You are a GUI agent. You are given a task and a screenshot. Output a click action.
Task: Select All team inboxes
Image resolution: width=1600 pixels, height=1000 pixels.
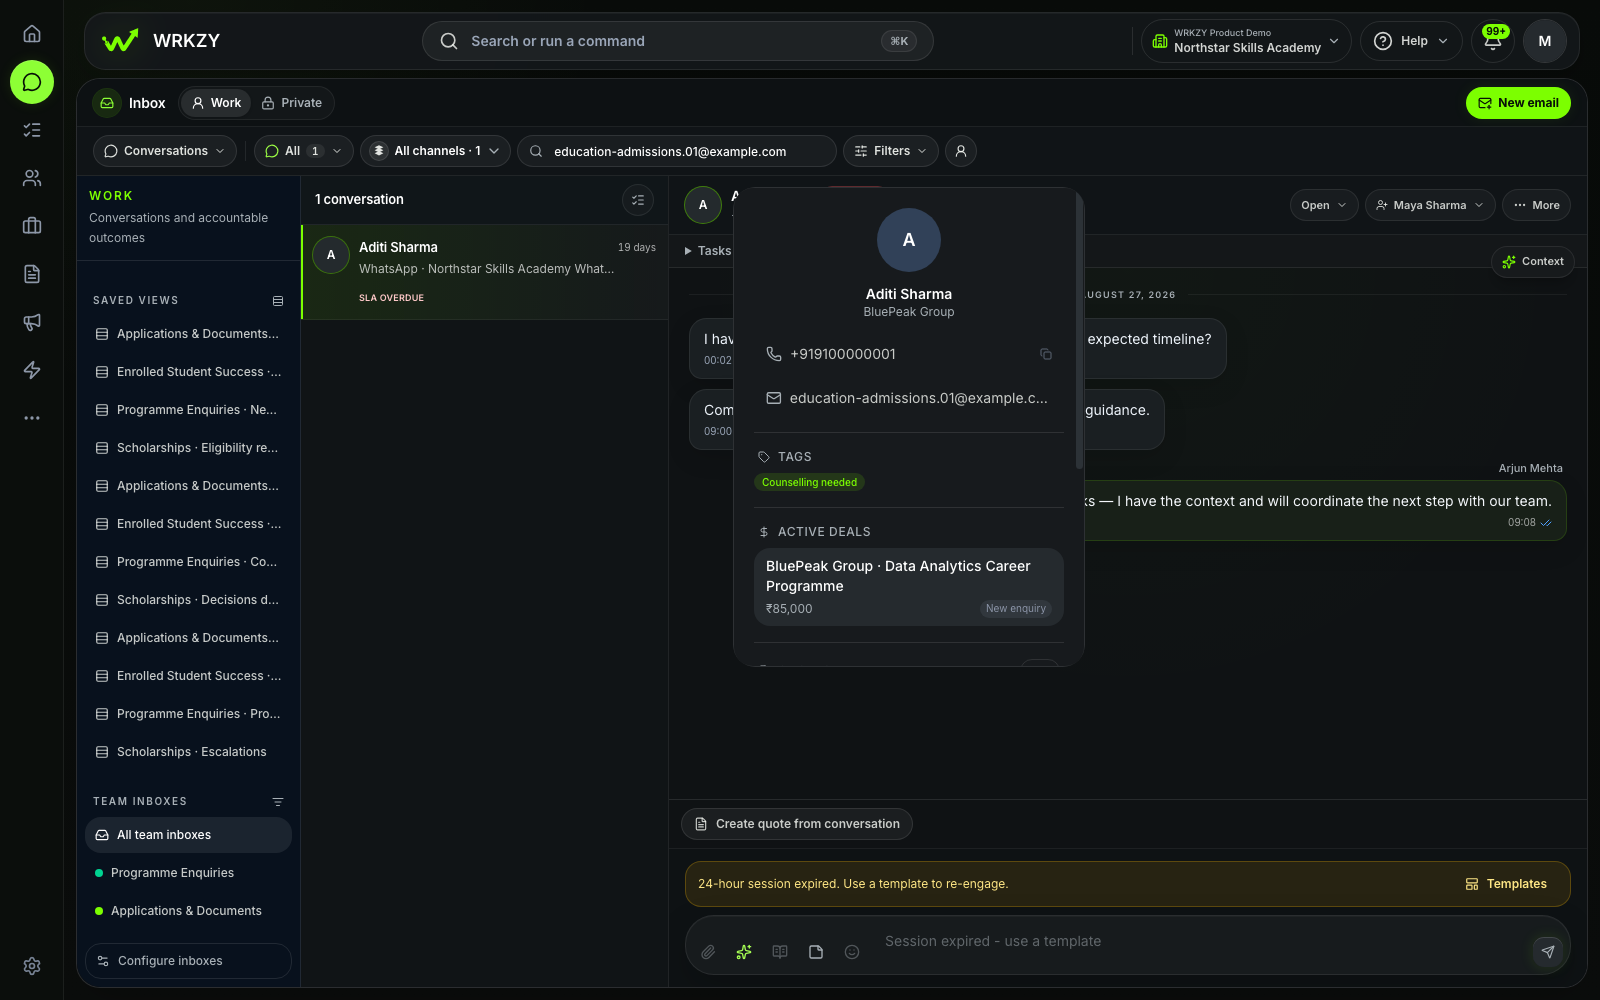coord(188,835)
